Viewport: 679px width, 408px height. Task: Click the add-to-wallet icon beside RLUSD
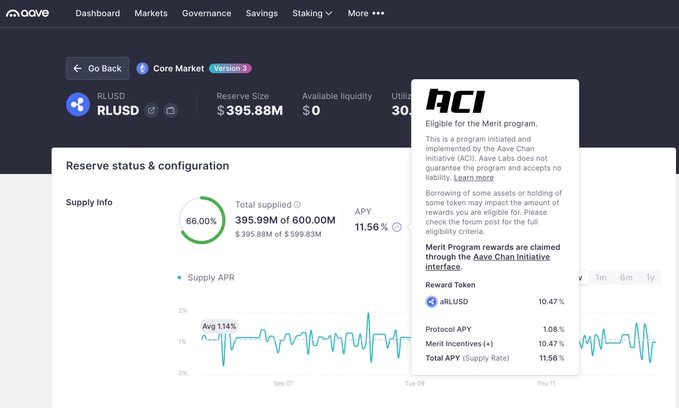171,110
